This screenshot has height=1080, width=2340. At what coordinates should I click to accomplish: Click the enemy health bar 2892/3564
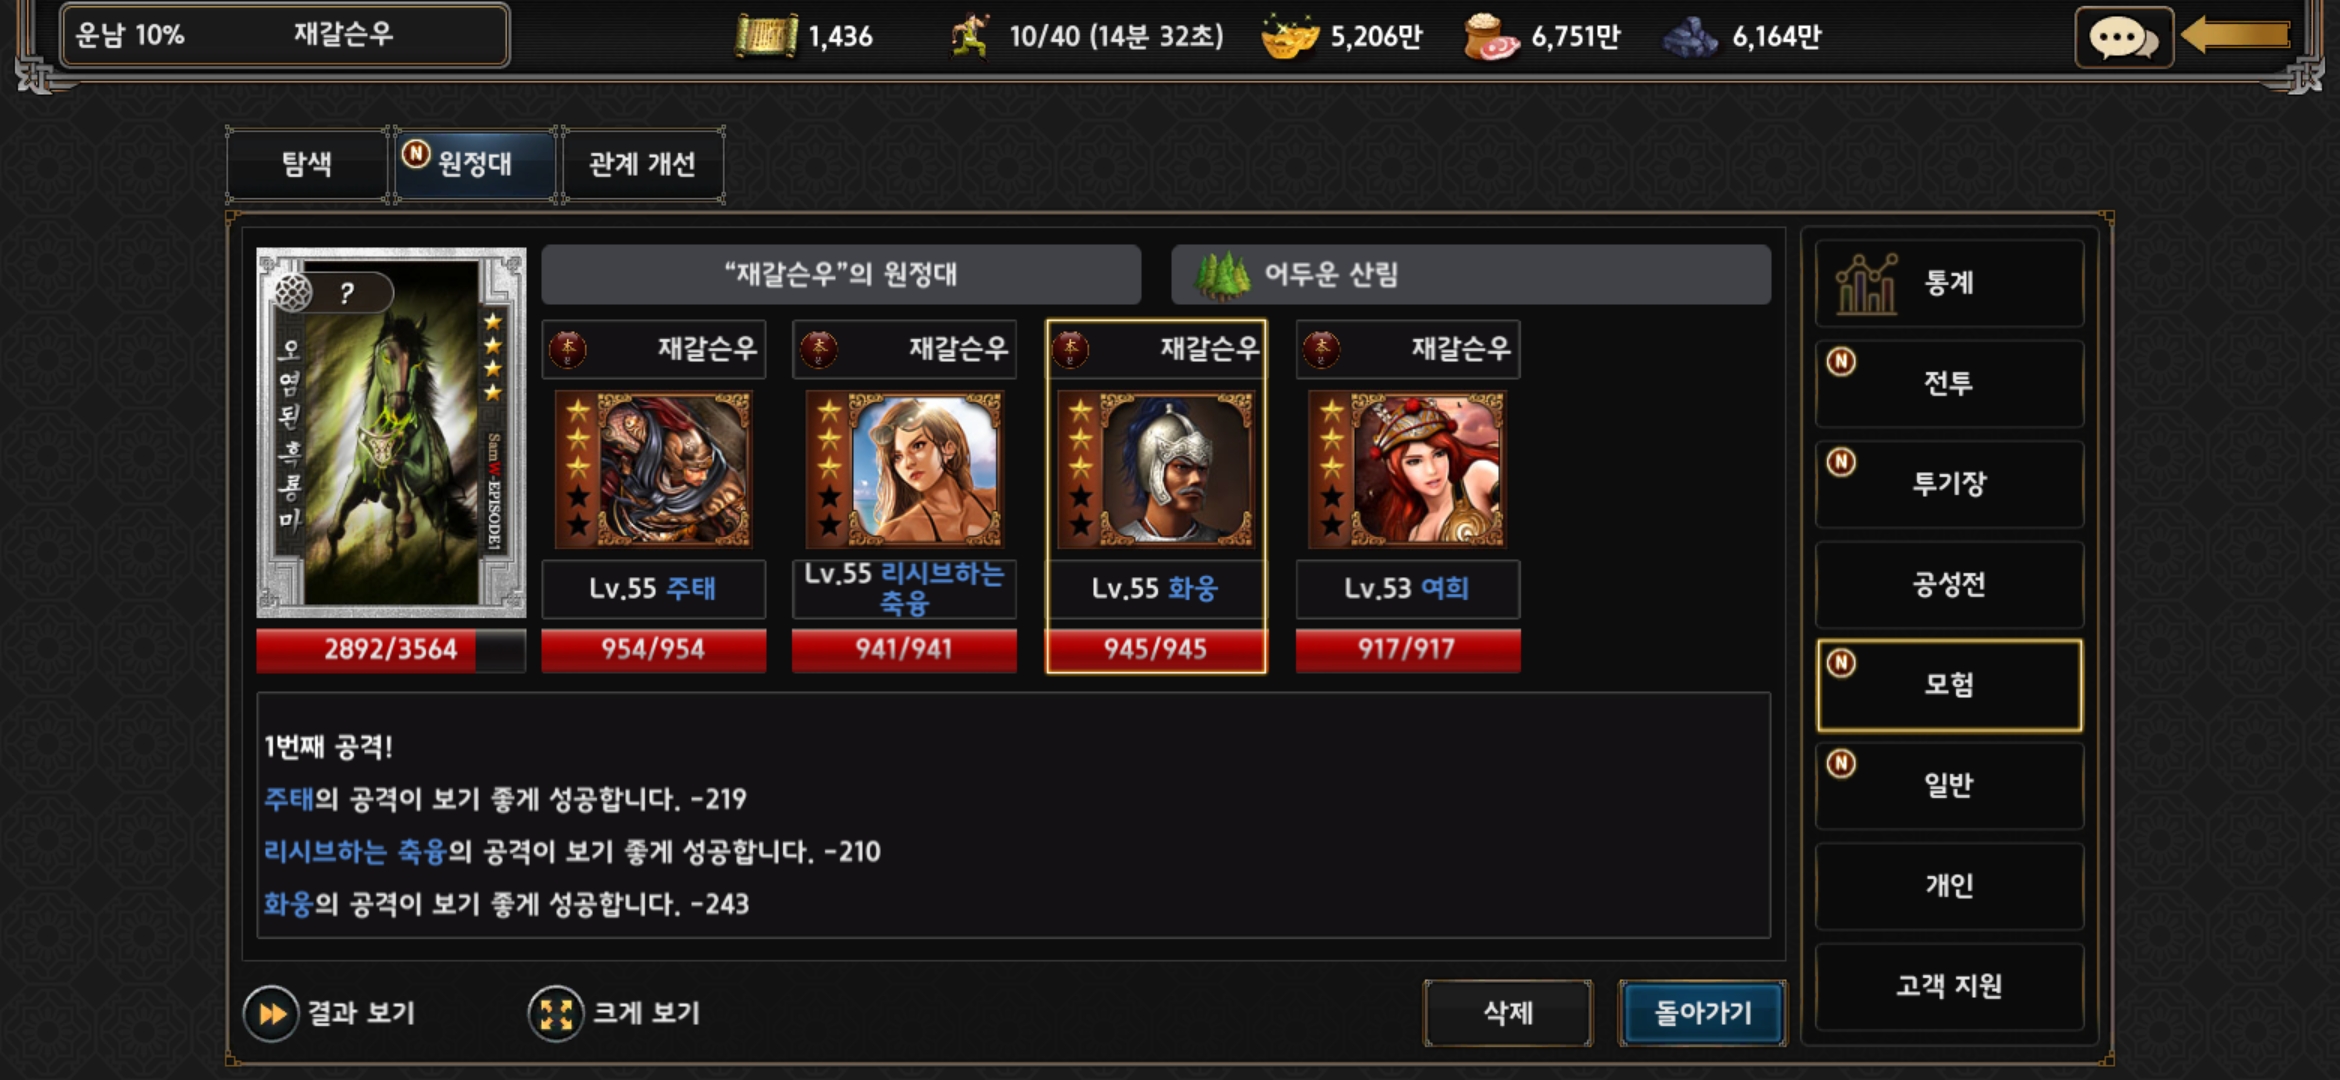391,651
